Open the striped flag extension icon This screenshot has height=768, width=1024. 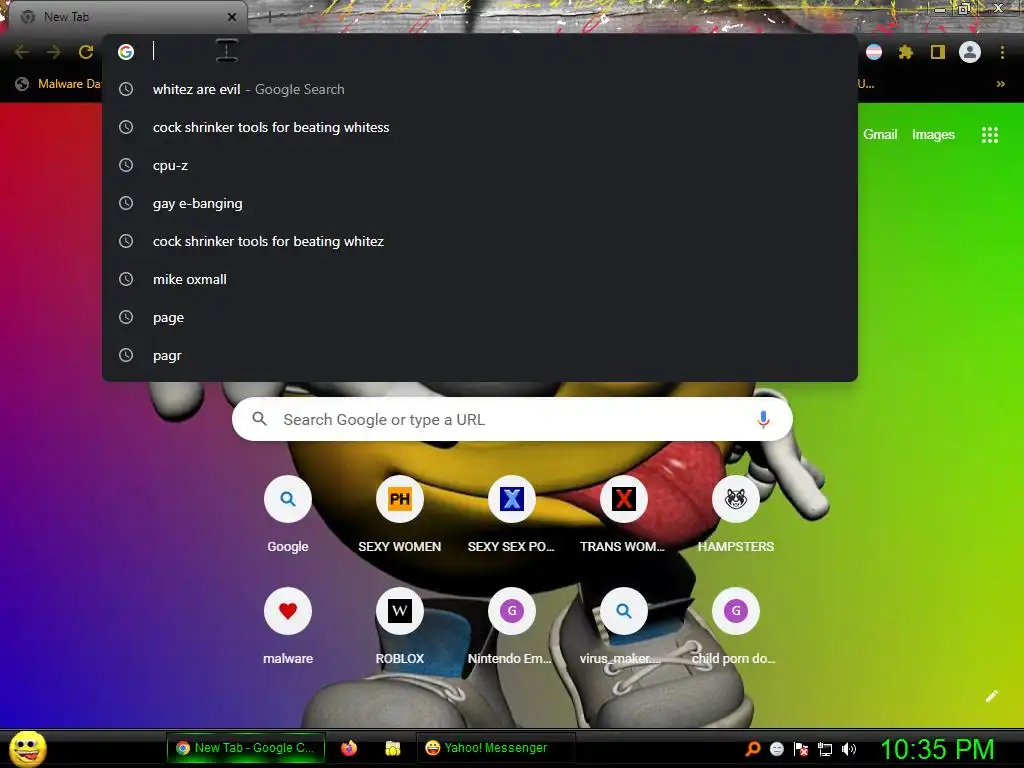click(874, 52)
